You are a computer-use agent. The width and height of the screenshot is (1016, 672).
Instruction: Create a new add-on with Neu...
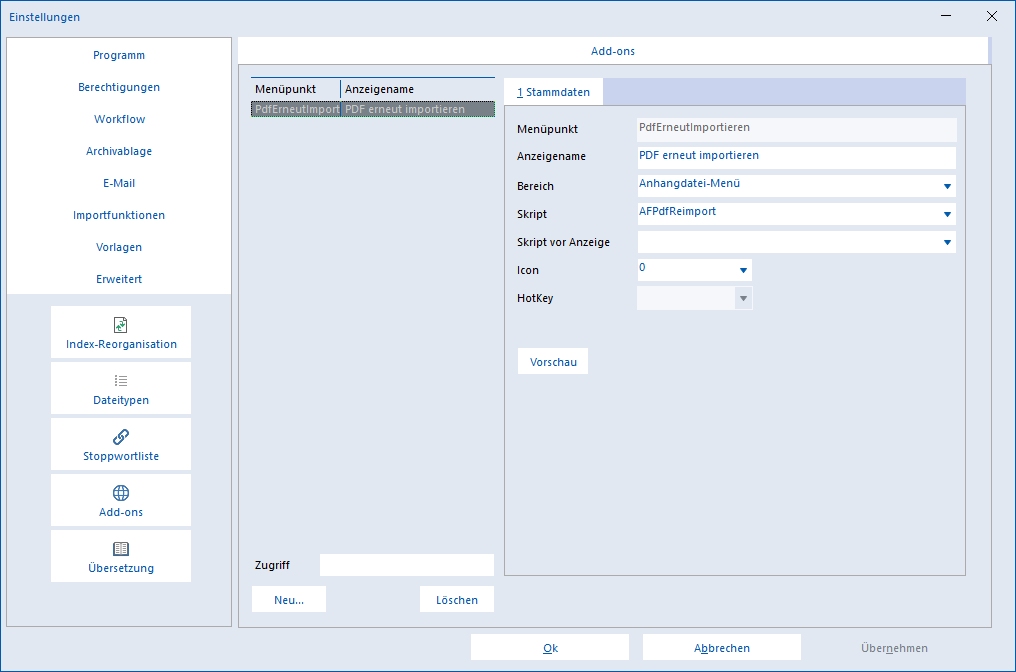click(x=289, y=599)
